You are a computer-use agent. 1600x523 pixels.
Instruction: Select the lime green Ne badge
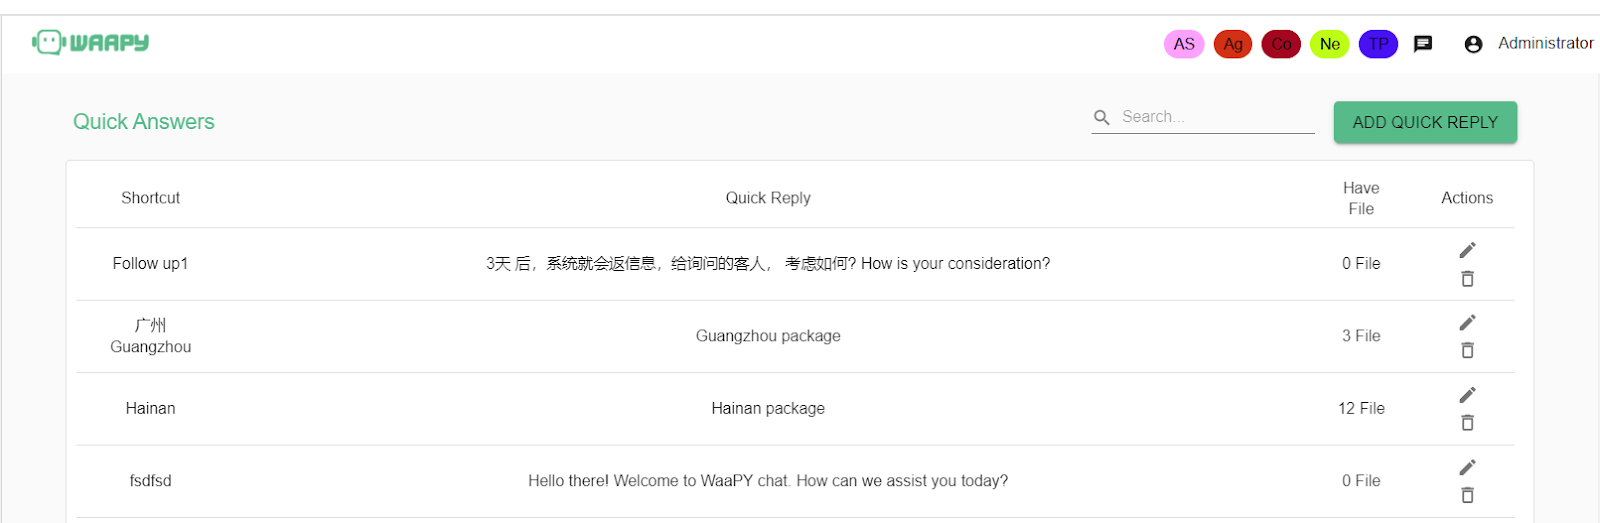pos(1330,44)
